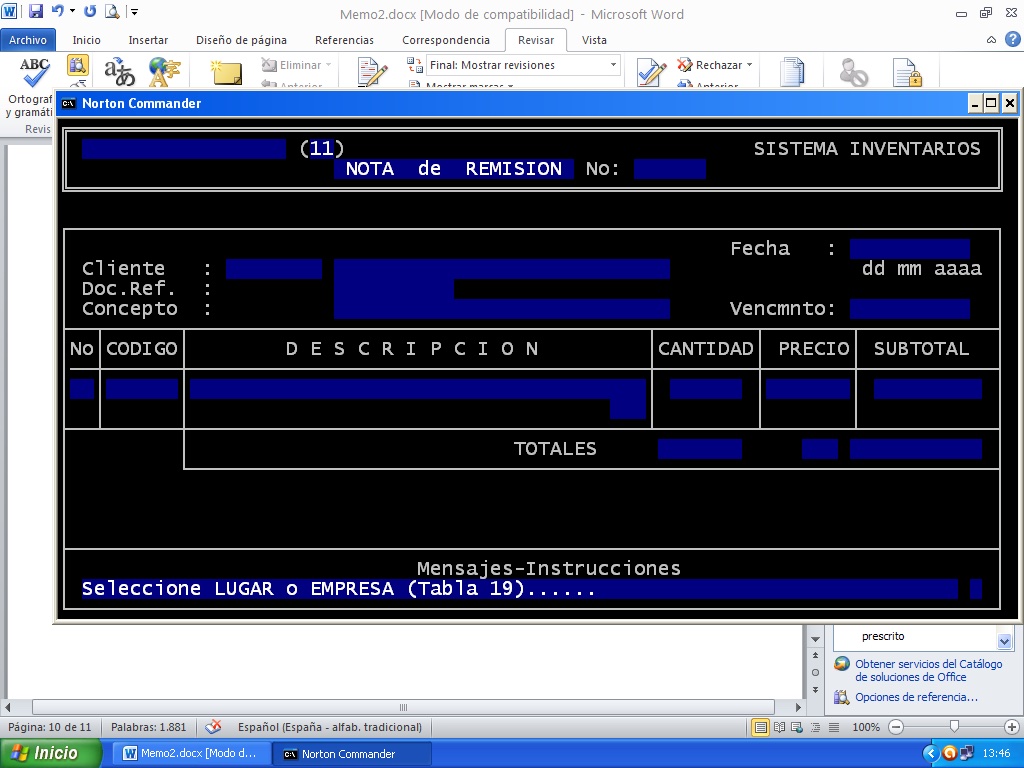1024x768 pixels.
Task: Click the spelling and grammar ABC icon
Action: [34, 73]
